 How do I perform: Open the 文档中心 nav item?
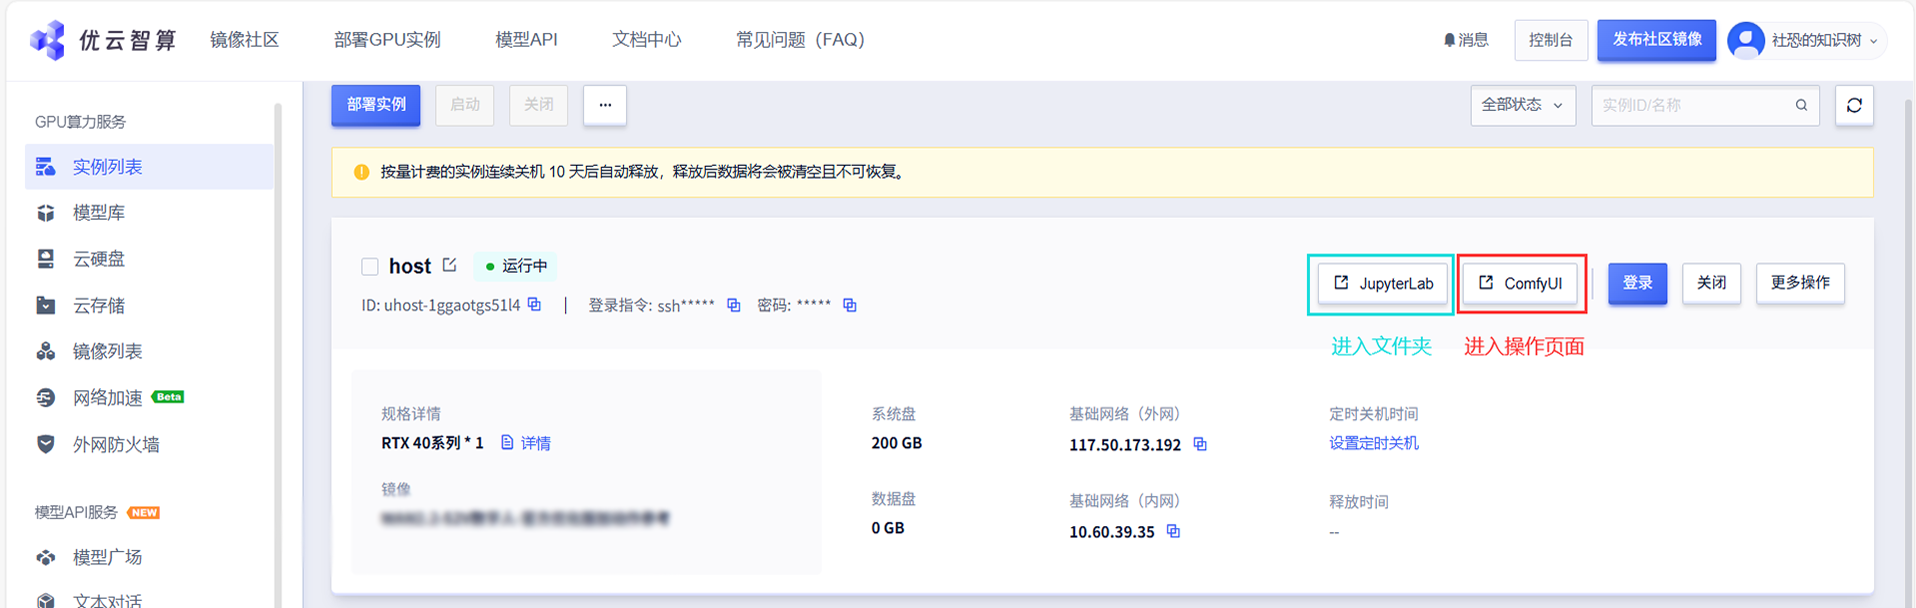(x=646, y=40)
